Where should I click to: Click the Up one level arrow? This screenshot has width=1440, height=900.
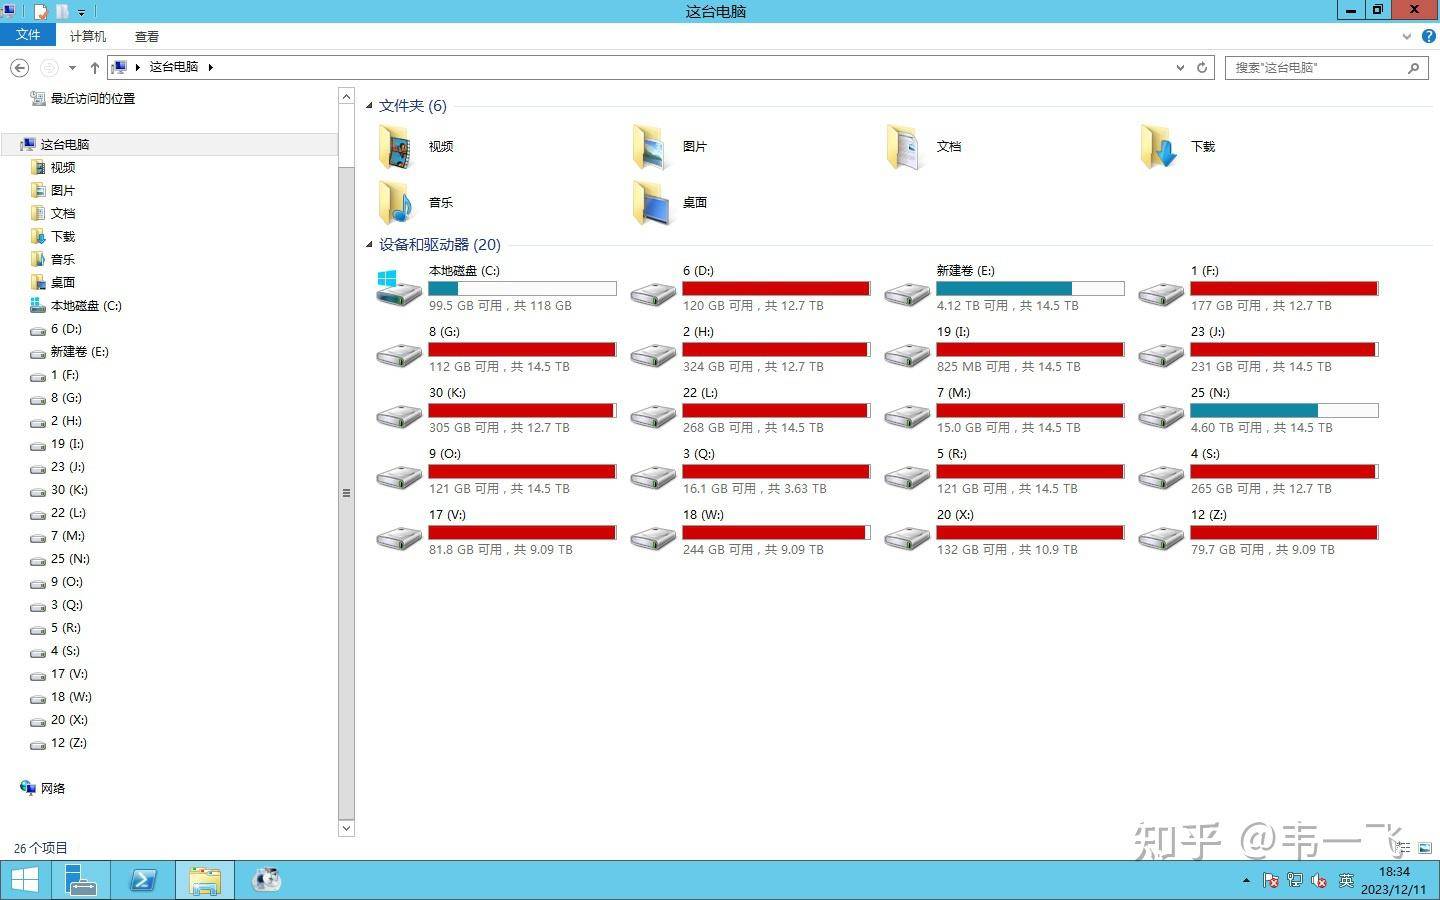pyautogui.click(x=95, y=67)
